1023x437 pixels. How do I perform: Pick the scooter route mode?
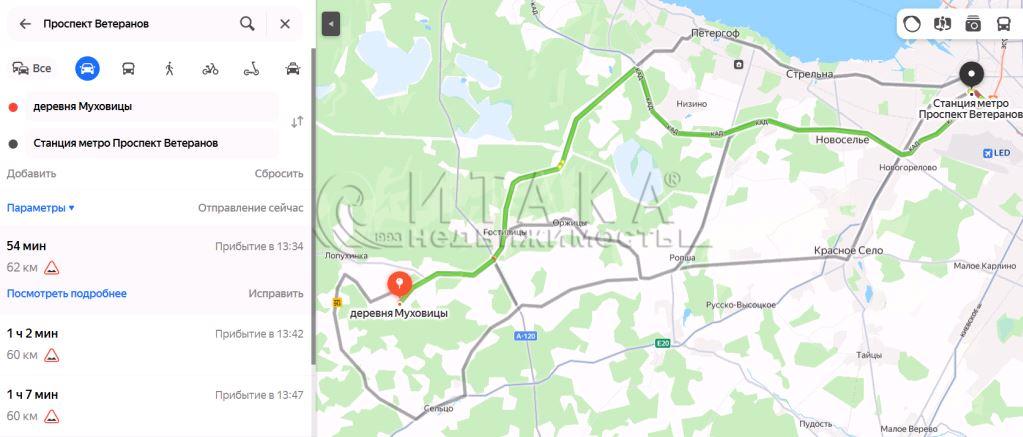(251, 68)
